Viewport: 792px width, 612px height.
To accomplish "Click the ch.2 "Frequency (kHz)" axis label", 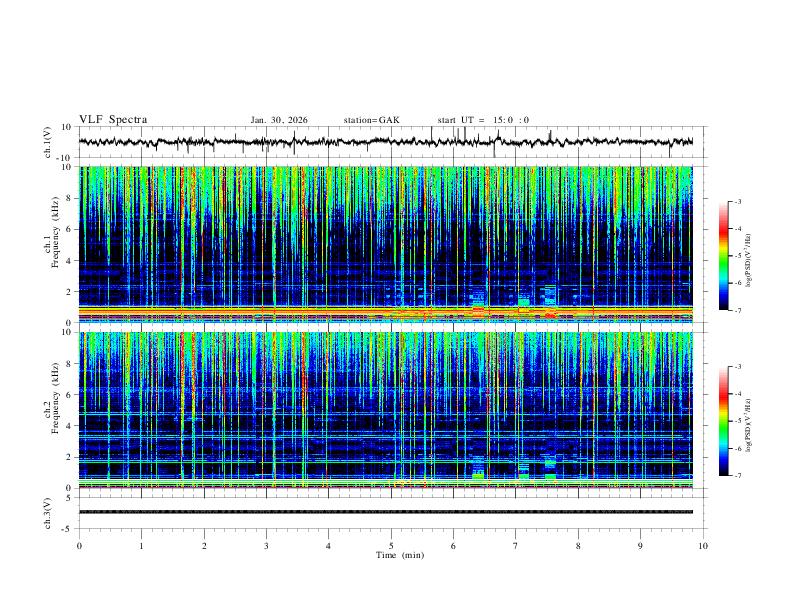I will click(55, 398).
